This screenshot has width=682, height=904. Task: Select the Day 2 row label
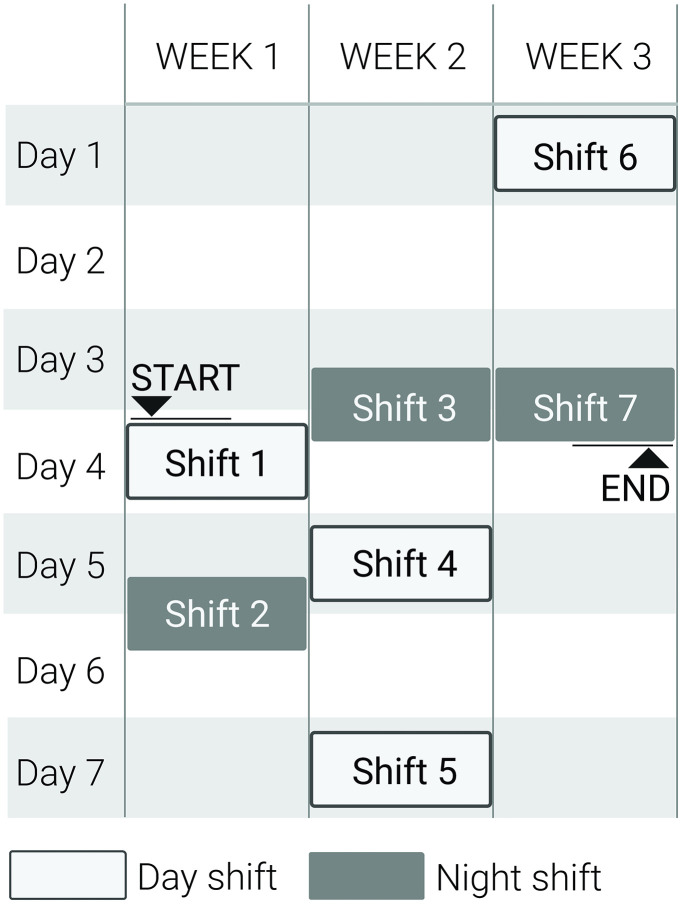coord(61,261)
